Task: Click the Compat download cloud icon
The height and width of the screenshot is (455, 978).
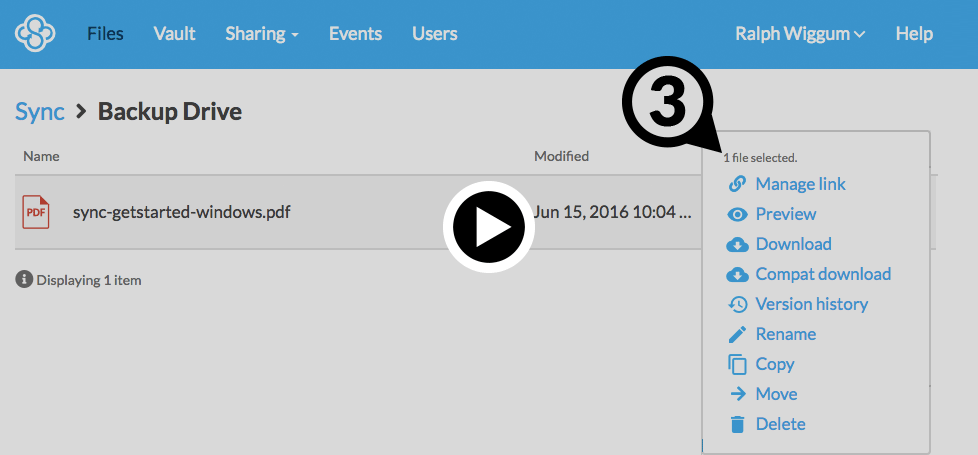Action: [x=737, y=274]
